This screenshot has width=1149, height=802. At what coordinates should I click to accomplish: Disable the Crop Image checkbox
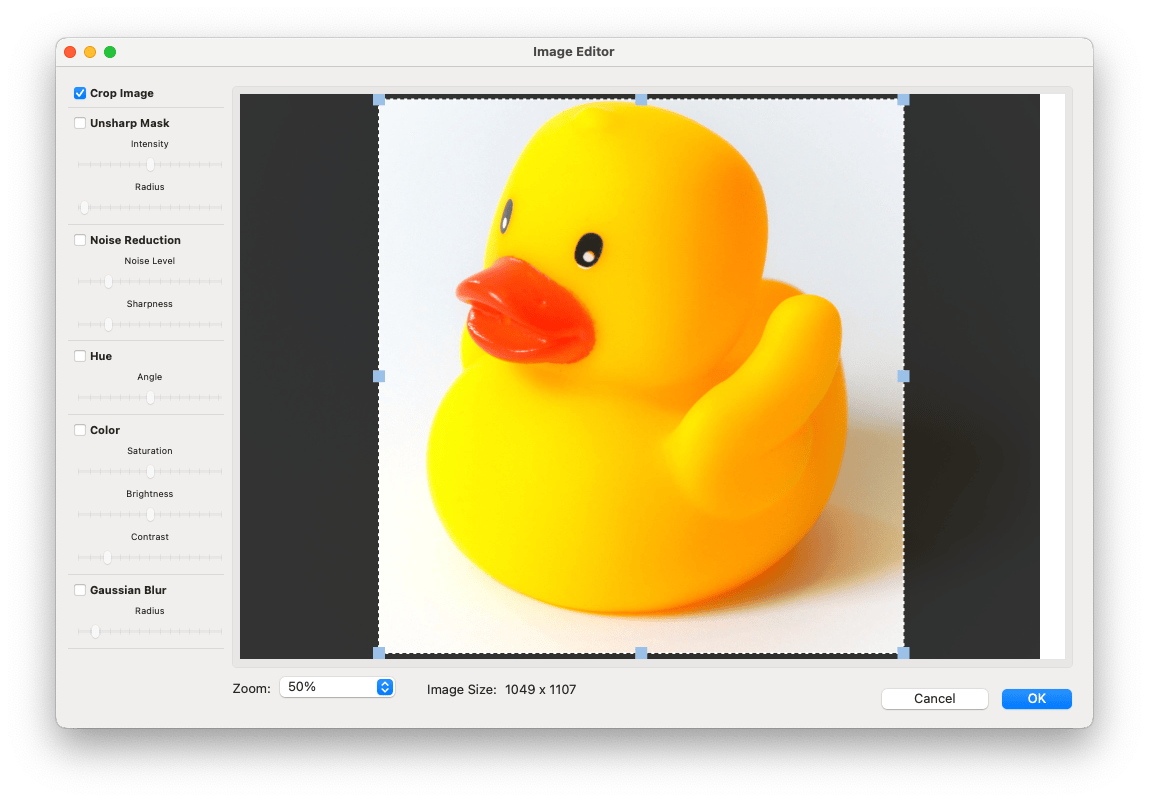pyautogui.click(x=80, y=93)
